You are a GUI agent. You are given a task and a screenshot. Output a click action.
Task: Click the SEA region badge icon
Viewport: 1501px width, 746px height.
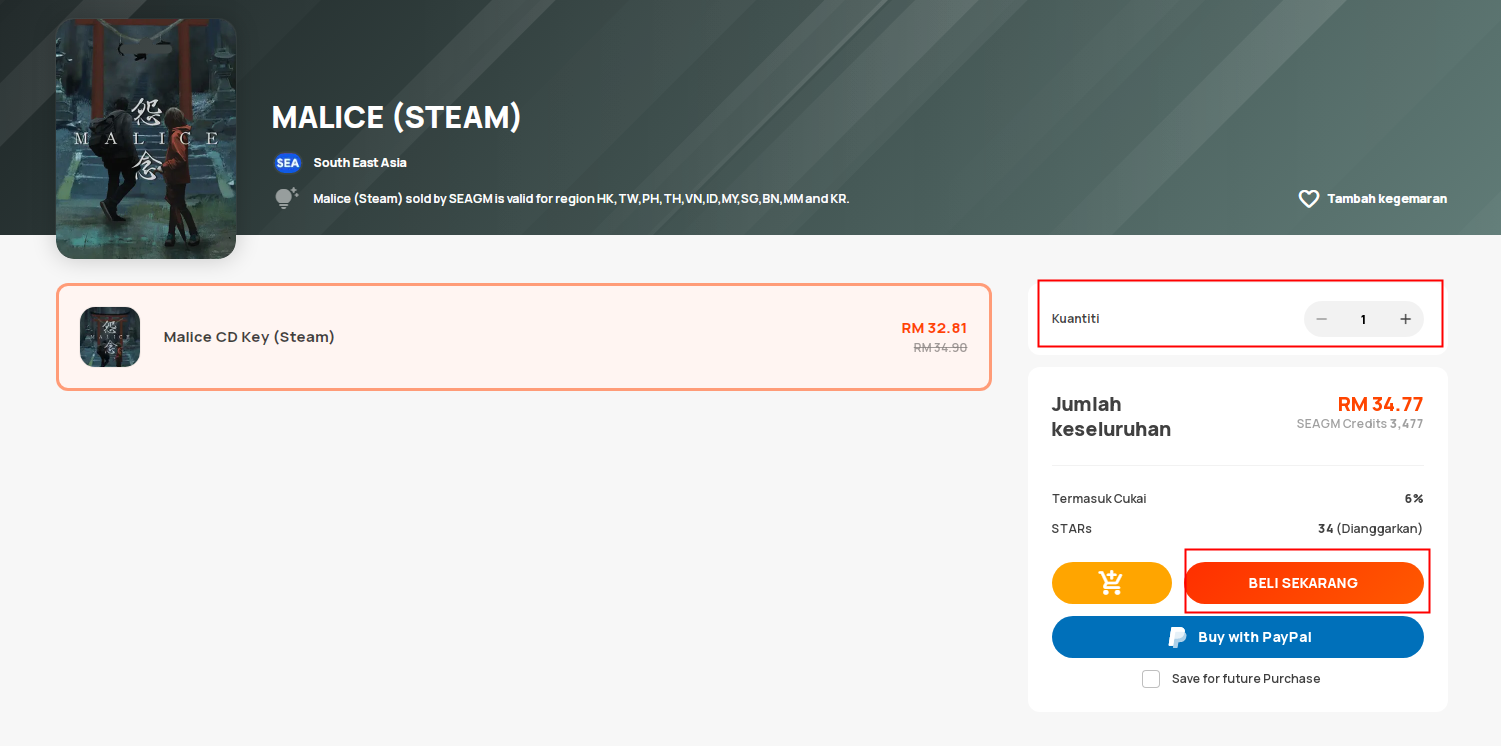288,163
